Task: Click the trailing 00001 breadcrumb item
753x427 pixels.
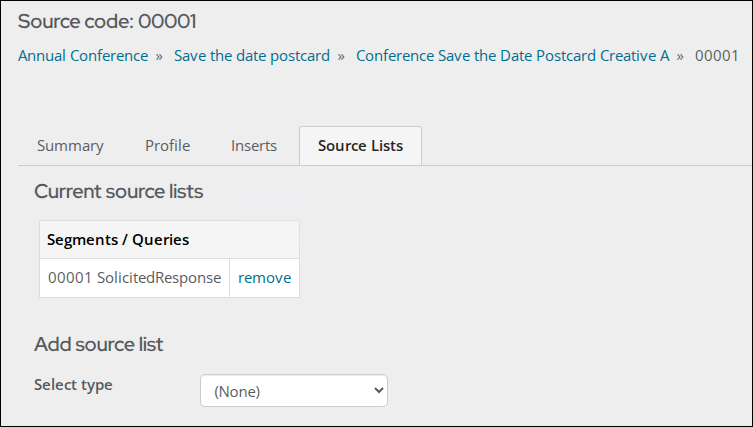Action: (x=716, y=56)
